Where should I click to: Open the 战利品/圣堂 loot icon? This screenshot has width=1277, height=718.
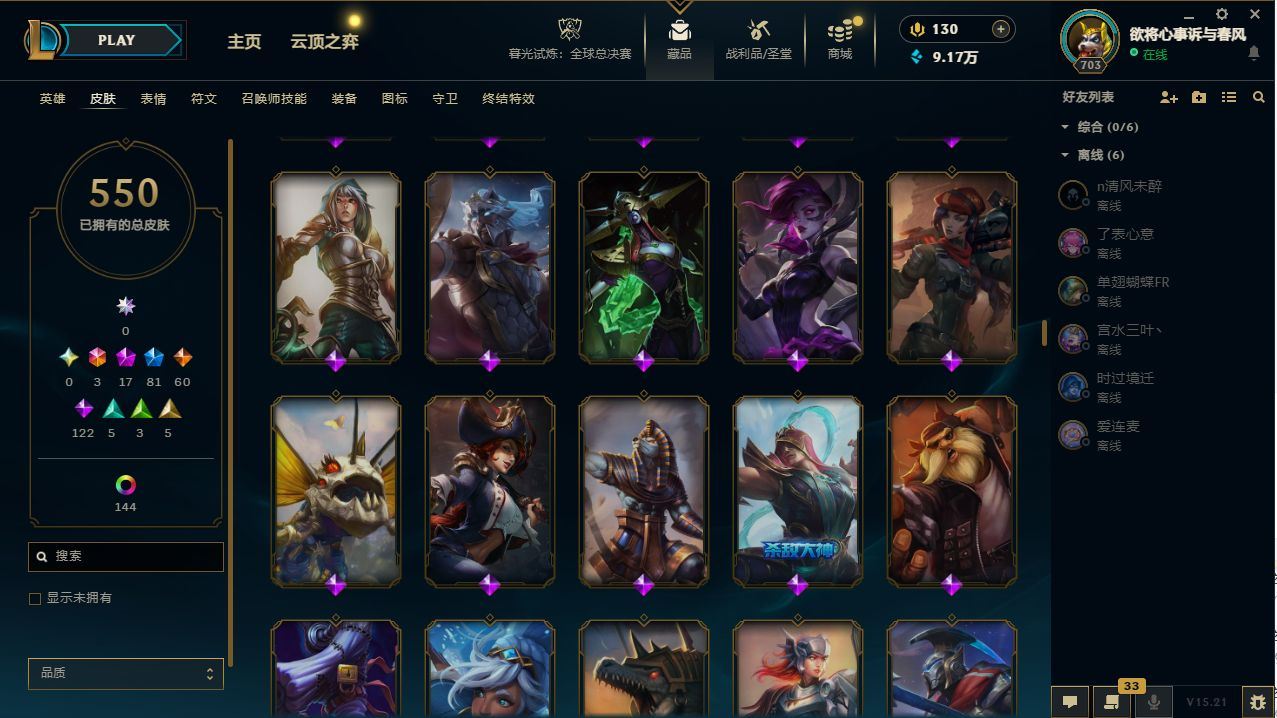[759, 30]
